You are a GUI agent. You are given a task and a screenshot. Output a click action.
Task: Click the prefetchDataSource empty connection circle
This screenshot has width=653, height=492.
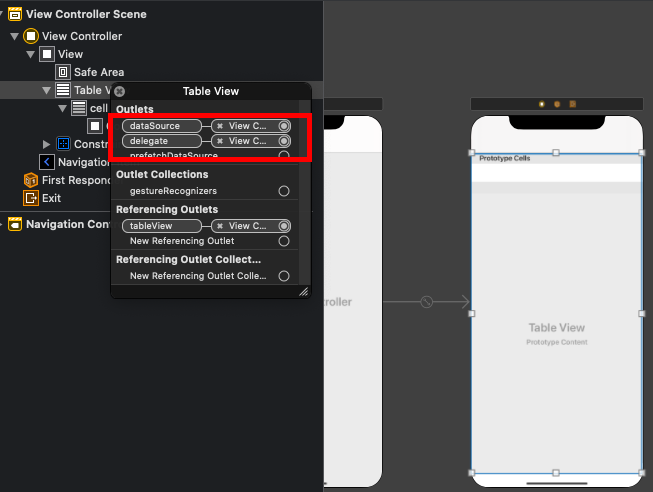click(x=284, y=155)
